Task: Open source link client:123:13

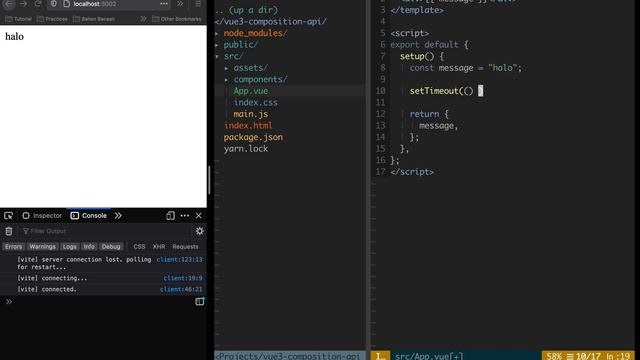Action: point(179,260)
